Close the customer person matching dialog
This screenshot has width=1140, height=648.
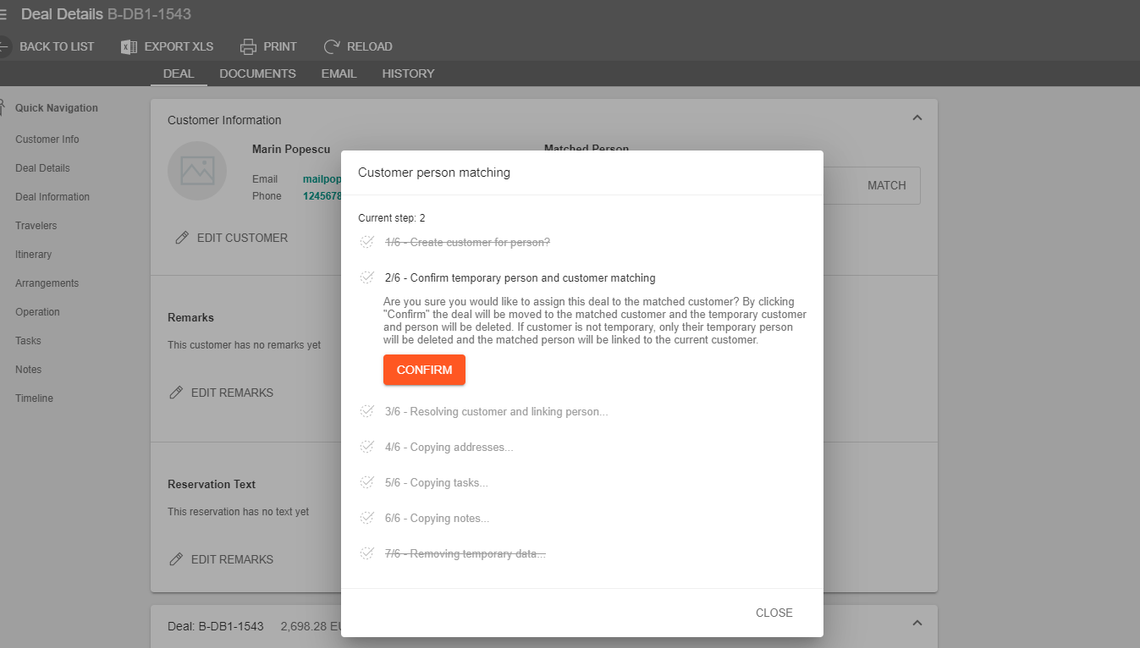tap(774, 613)
